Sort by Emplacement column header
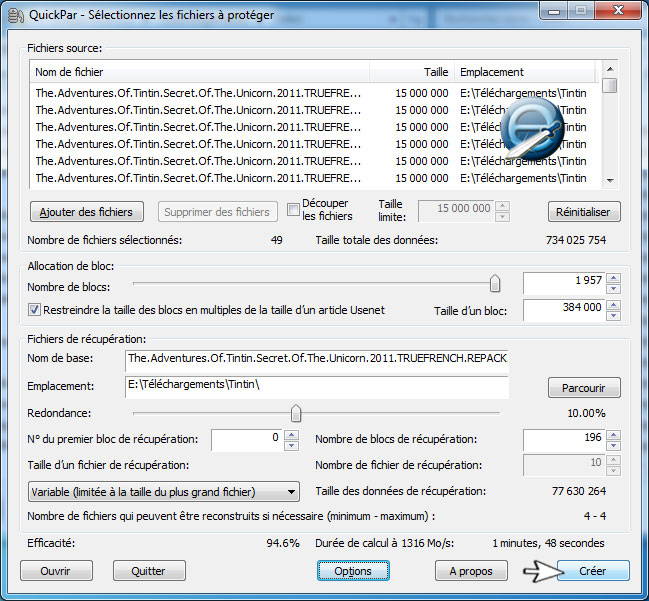This screenshot has height=601, width=649. pos(525,72)
